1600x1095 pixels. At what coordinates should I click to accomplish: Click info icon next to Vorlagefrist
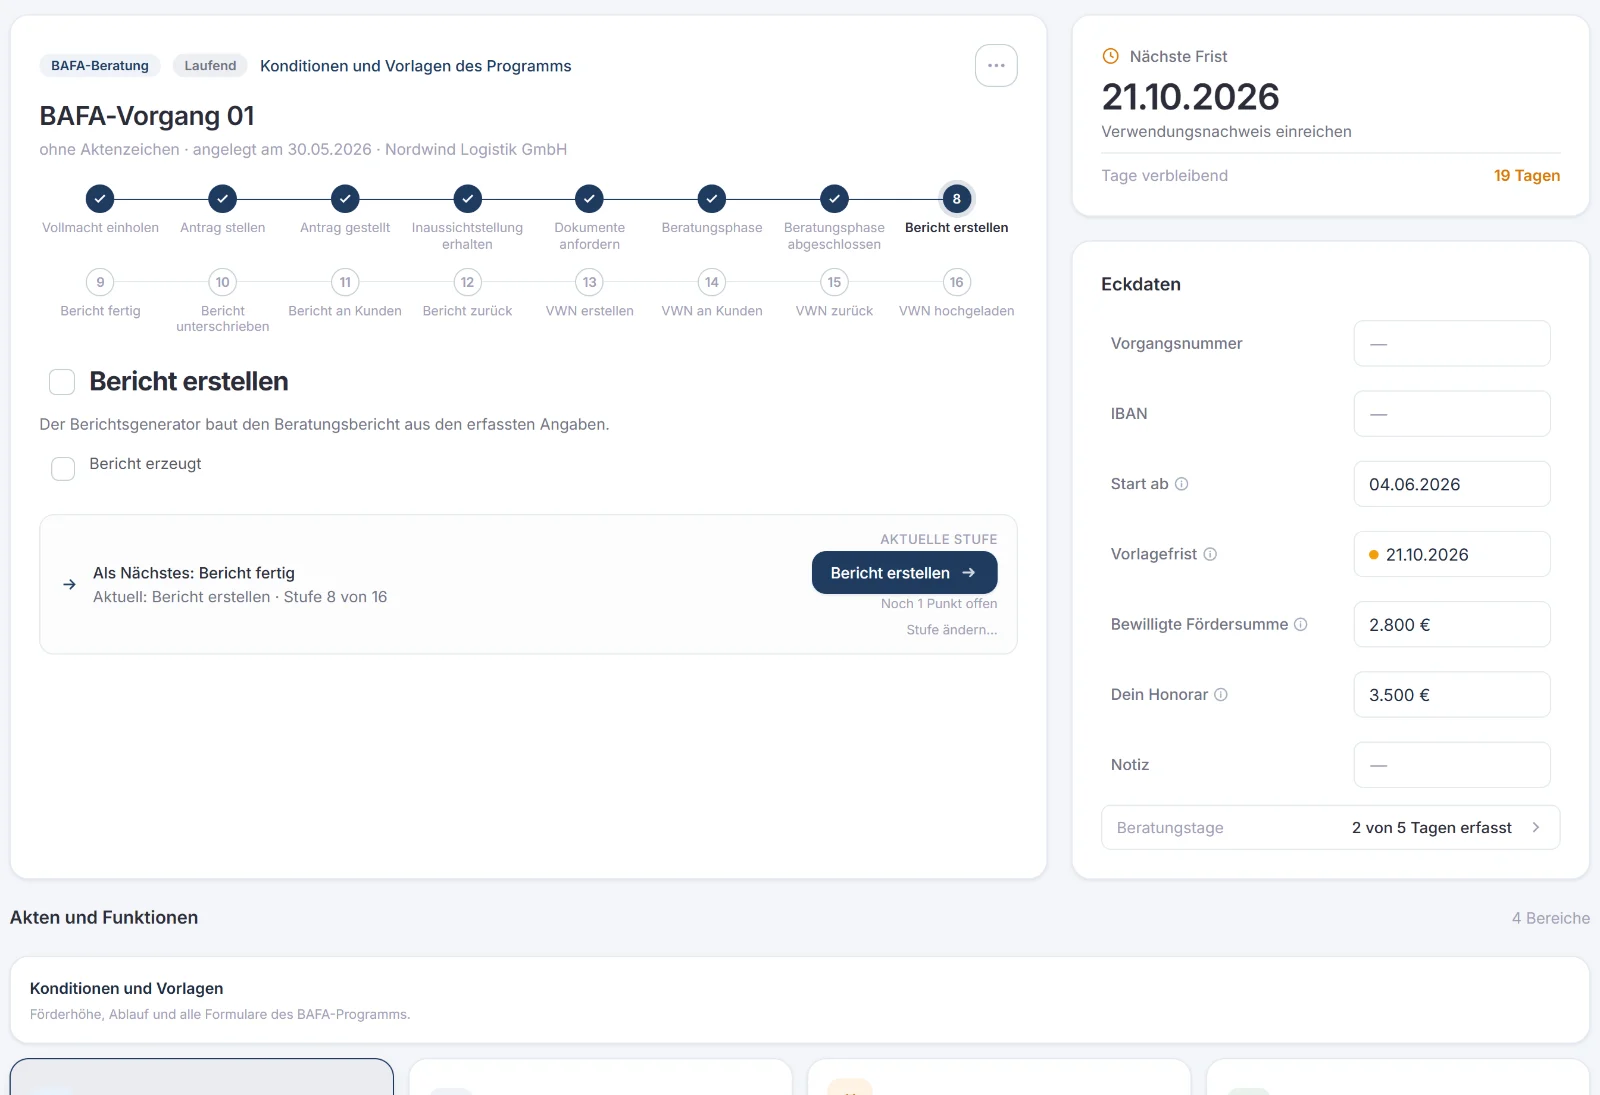[x=1210, y=554]
